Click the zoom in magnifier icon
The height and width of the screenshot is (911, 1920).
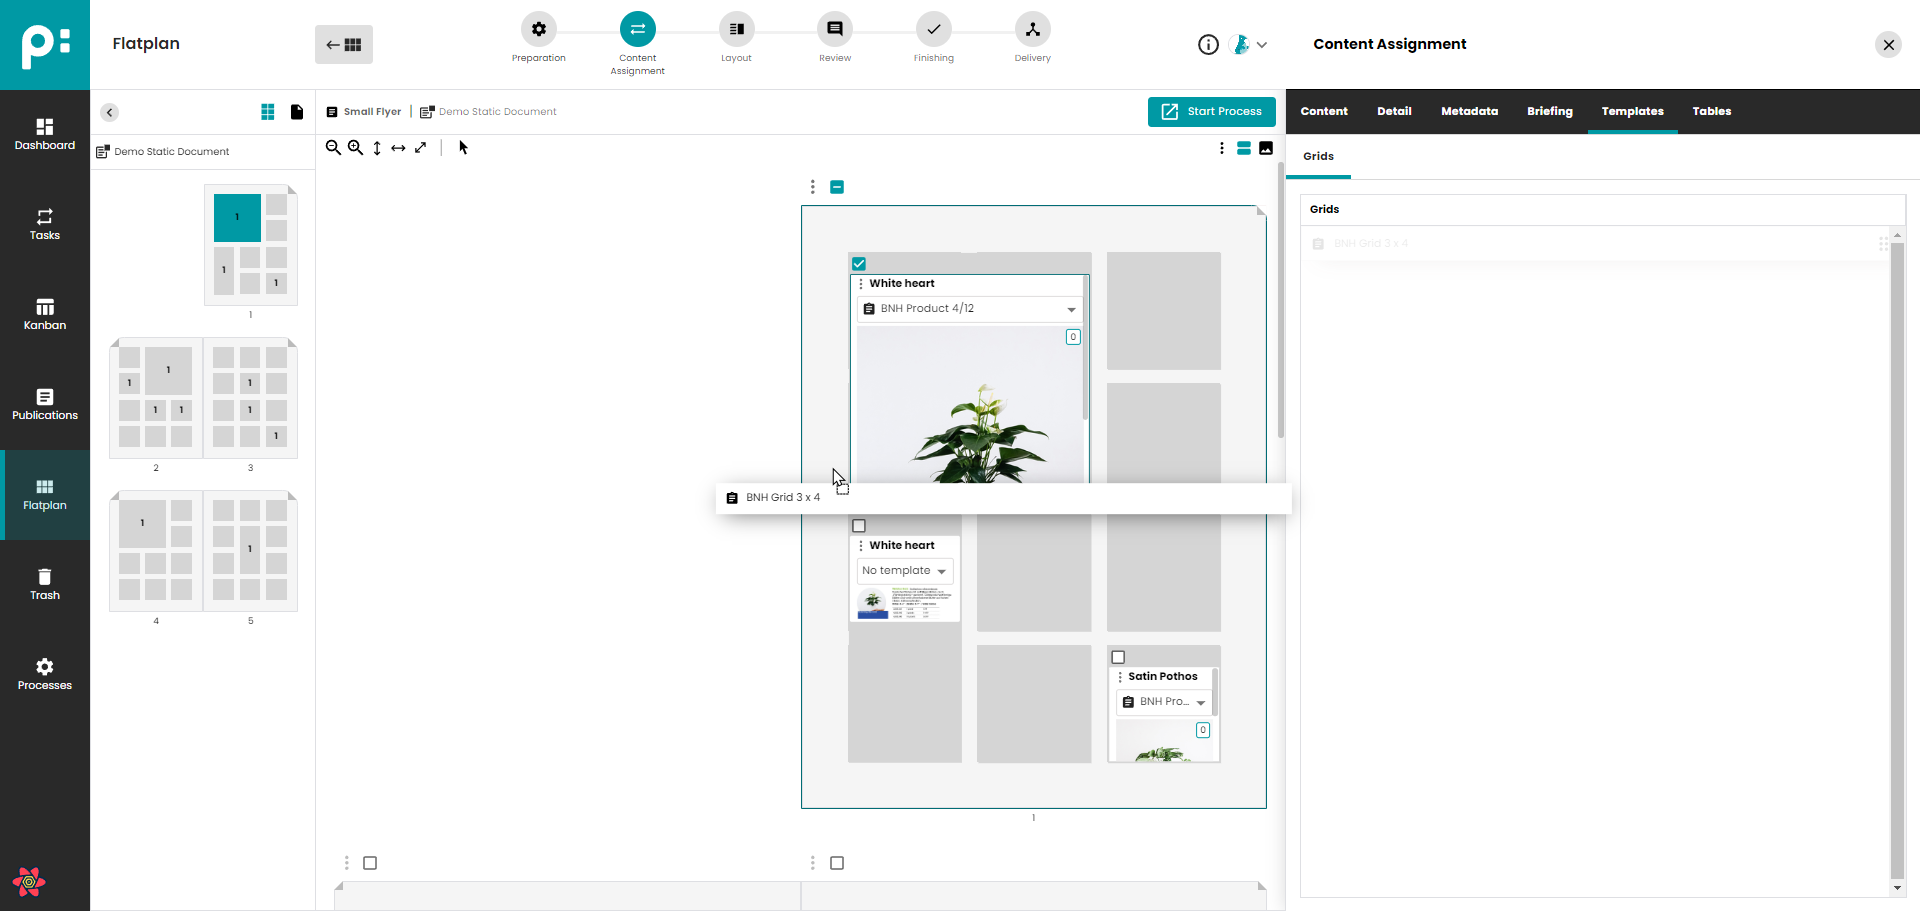point(355,148)
